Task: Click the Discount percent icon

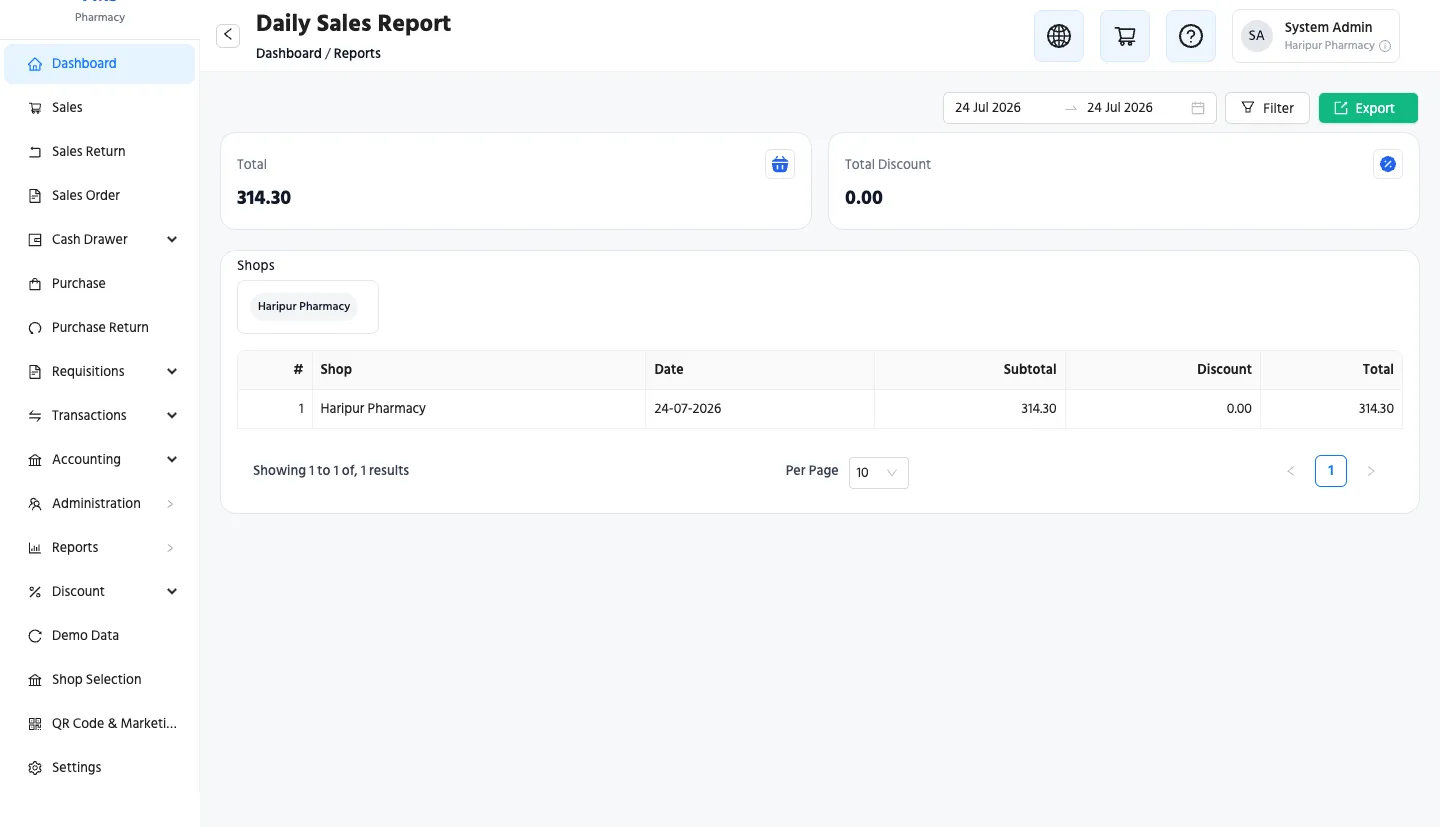Action: (x=35, y=592)
